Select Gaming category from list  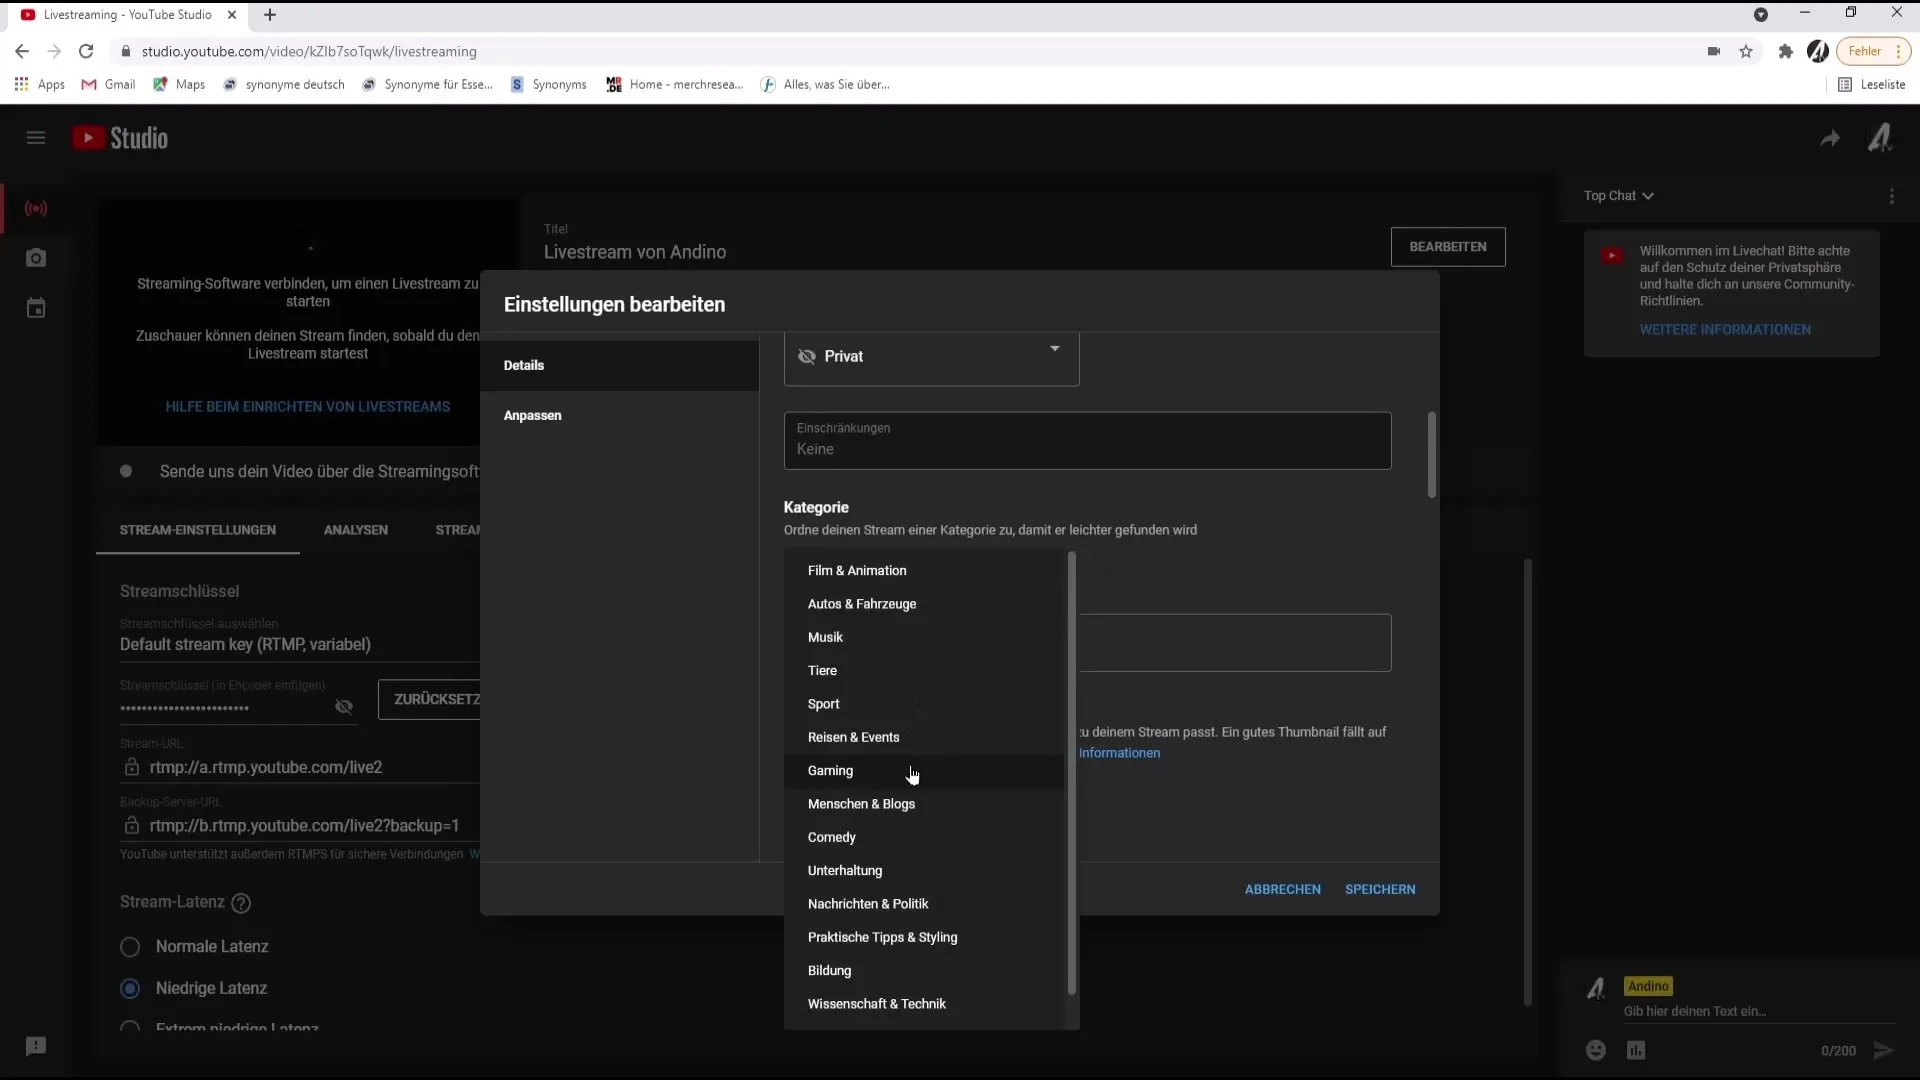tap(831, 770)
